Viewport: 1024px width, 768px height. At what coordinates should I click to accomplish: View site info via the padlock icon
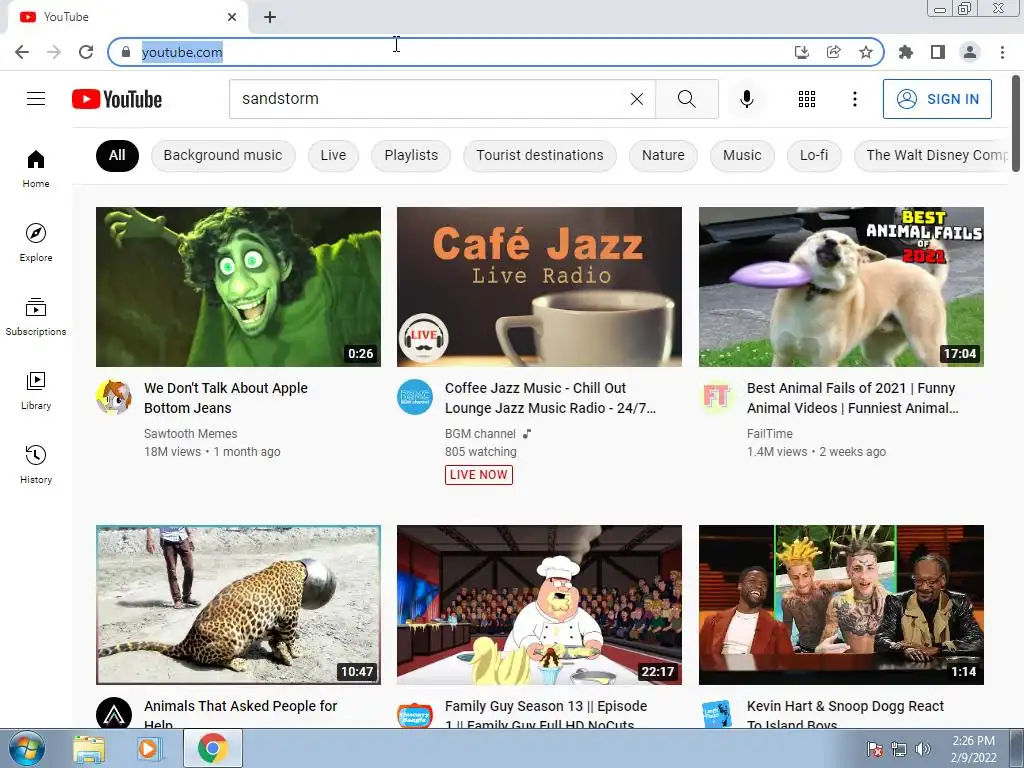[126, 52]
